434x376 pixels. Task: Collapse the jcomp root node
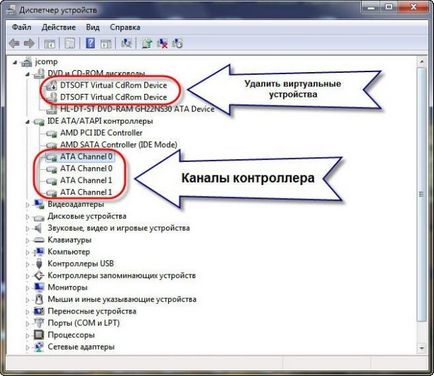tap(15, 62)
